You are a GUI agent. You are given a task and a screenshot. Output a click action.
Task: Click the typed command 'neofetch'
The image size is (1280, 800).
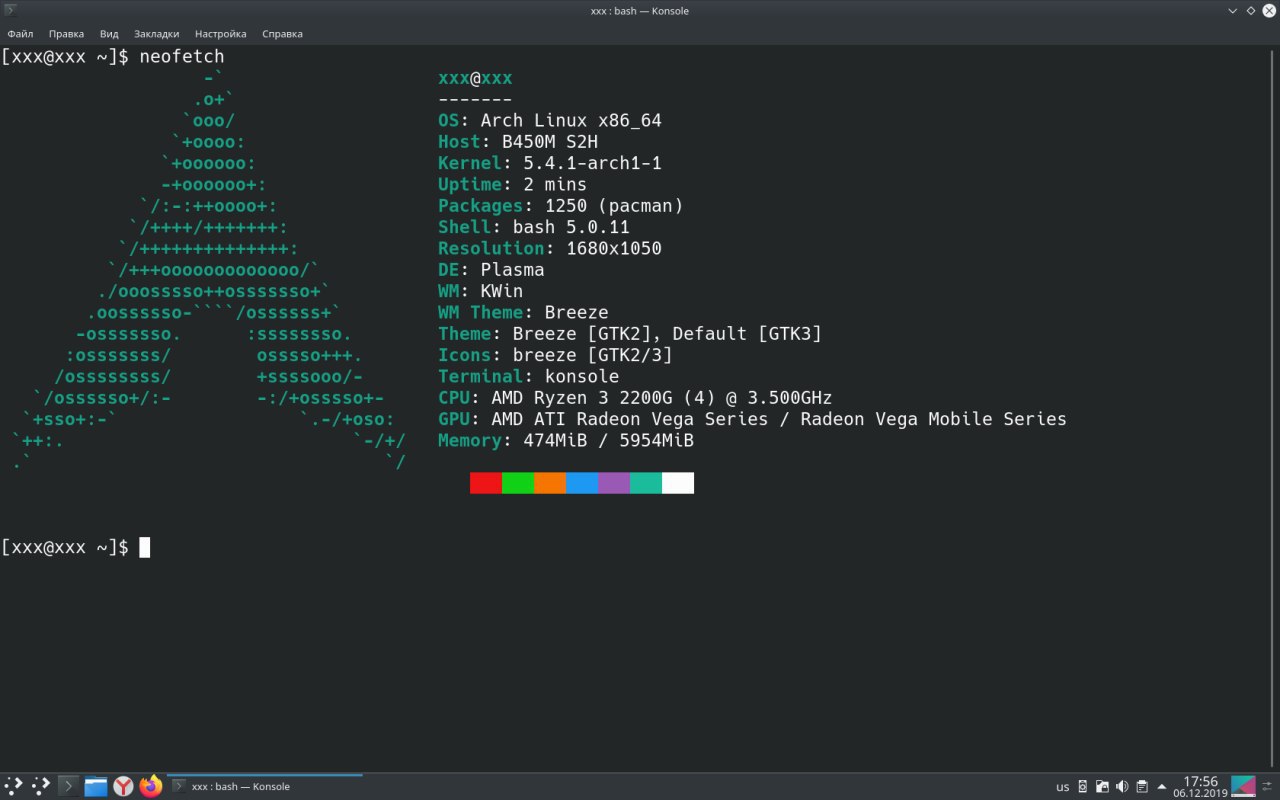tap(182, 57)
